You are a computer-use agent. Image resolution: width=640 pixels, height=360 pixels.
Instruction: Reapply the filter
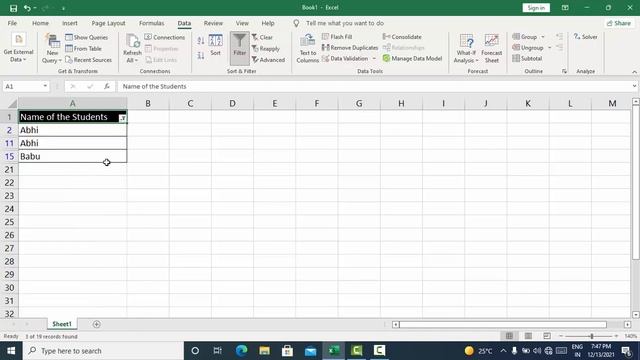coord(266,49)
